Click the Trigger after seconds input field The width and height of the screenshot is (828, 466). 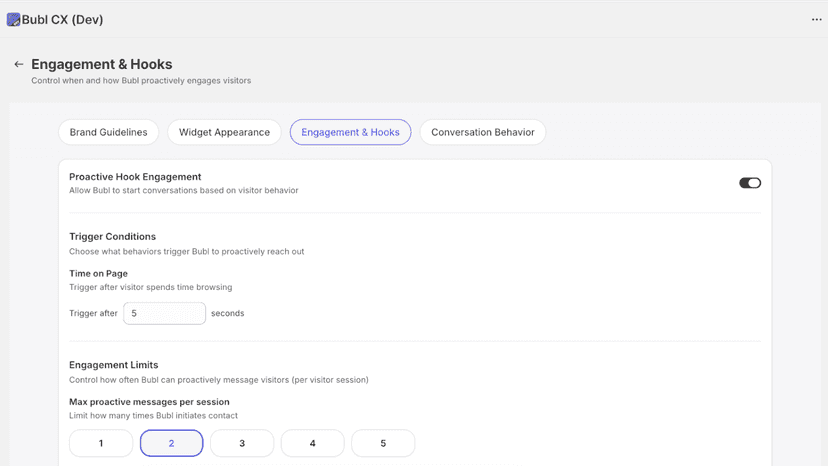pos(164,313)
